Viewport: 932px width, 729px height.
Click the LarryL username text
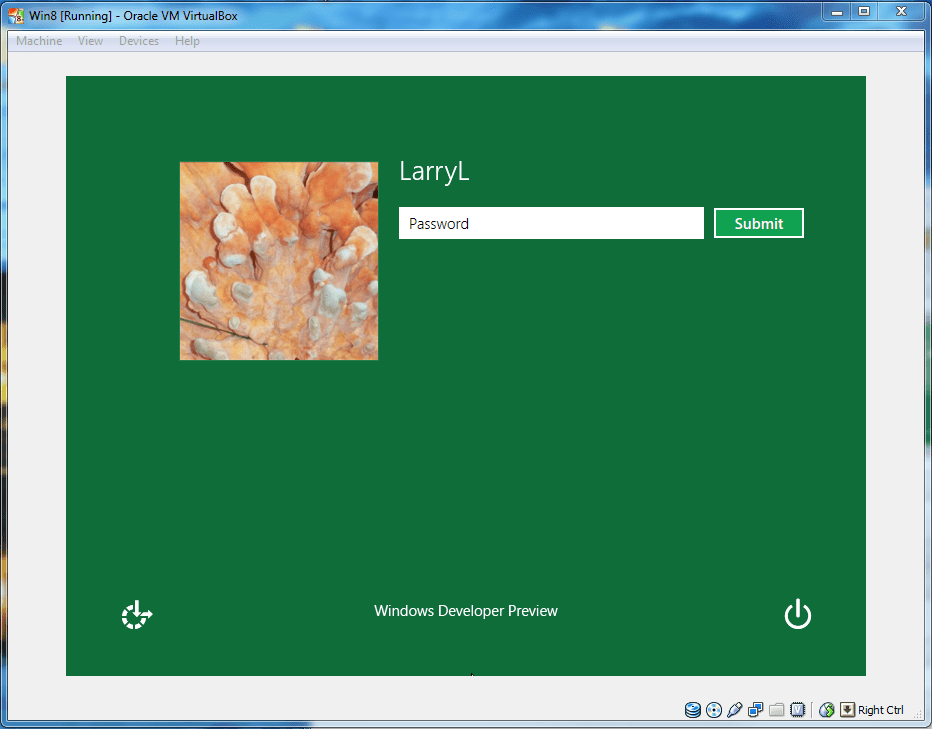pos(434,171)
